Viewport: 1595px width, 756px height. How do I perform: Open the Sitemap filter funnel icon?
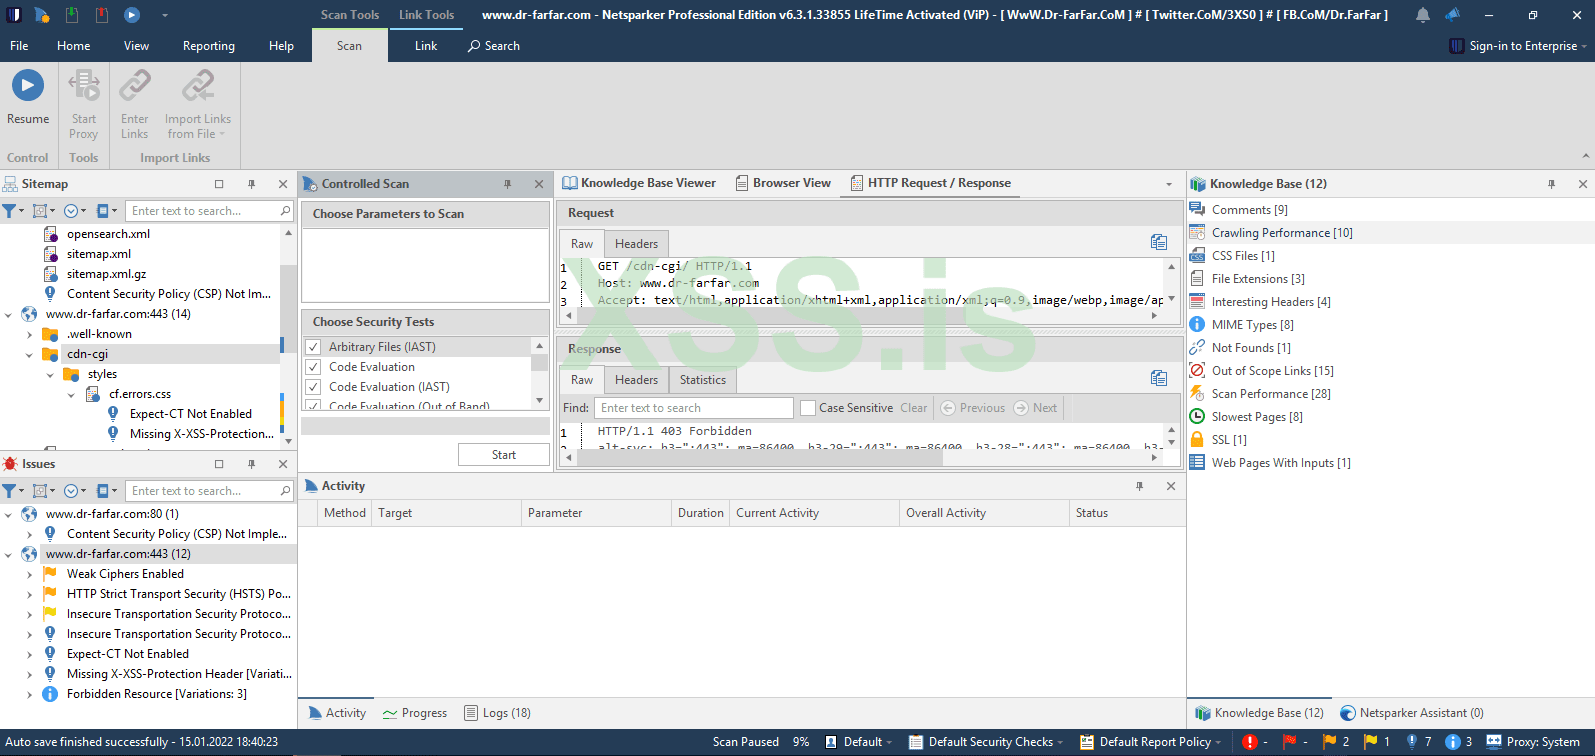tap(9, 211)
